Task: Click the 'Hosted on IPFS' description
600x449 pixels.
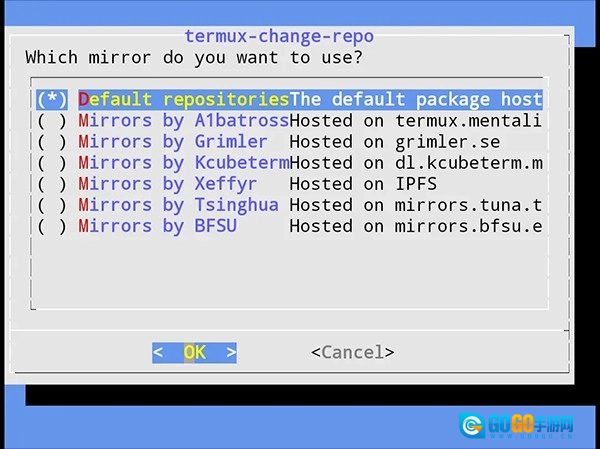Action: pyautogui.click(x=363, y=184)
